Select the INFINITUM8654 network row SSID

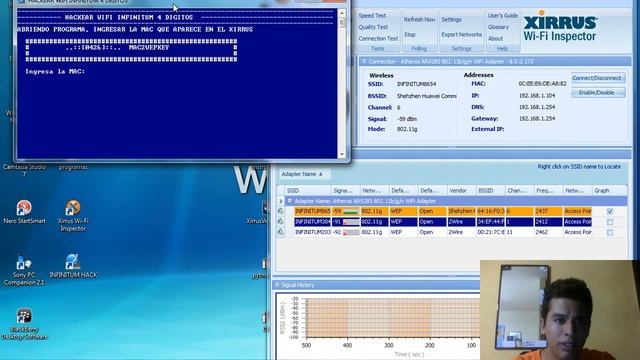point(312,211)
